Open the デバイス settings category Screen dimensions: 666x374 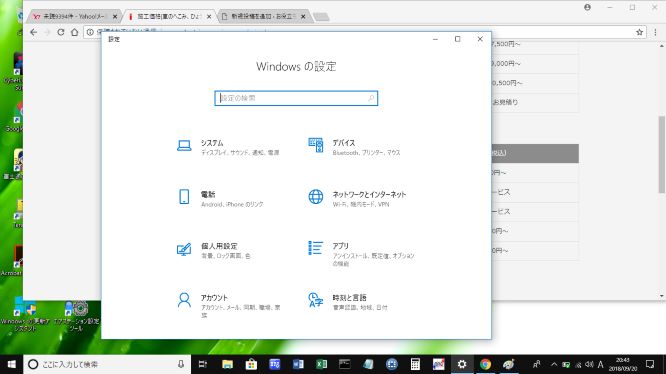tap(354, 147)
